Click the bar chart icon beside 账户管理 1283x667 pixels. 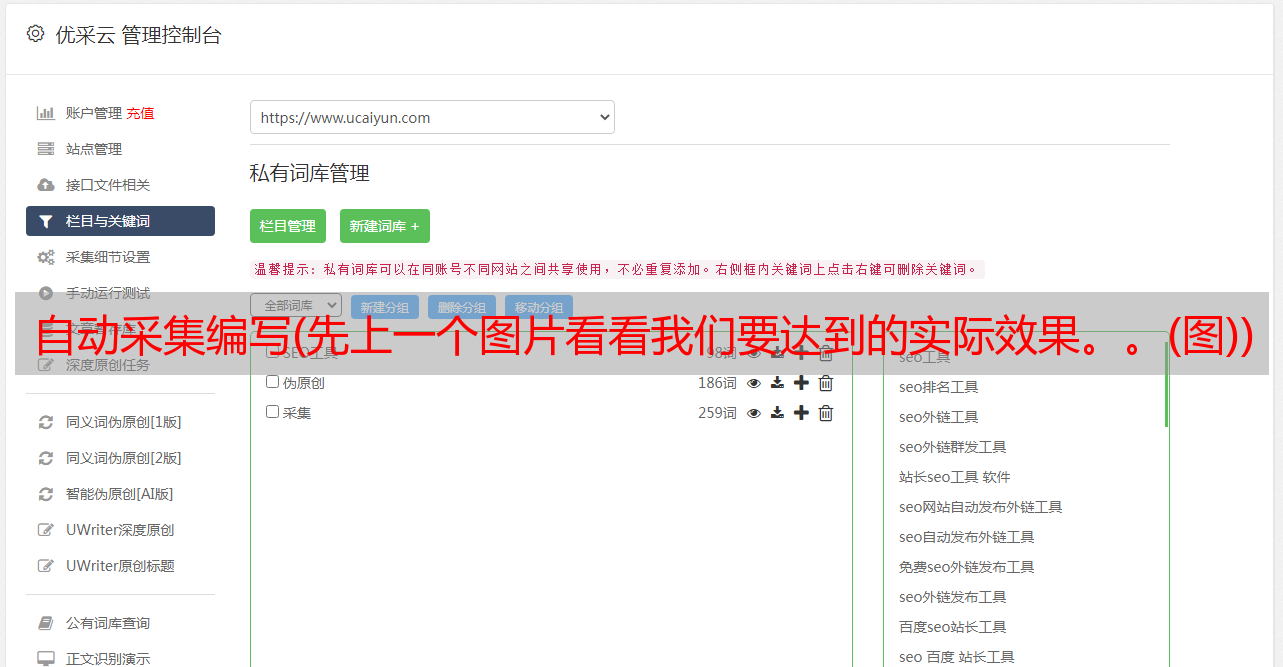coord(46,113)
